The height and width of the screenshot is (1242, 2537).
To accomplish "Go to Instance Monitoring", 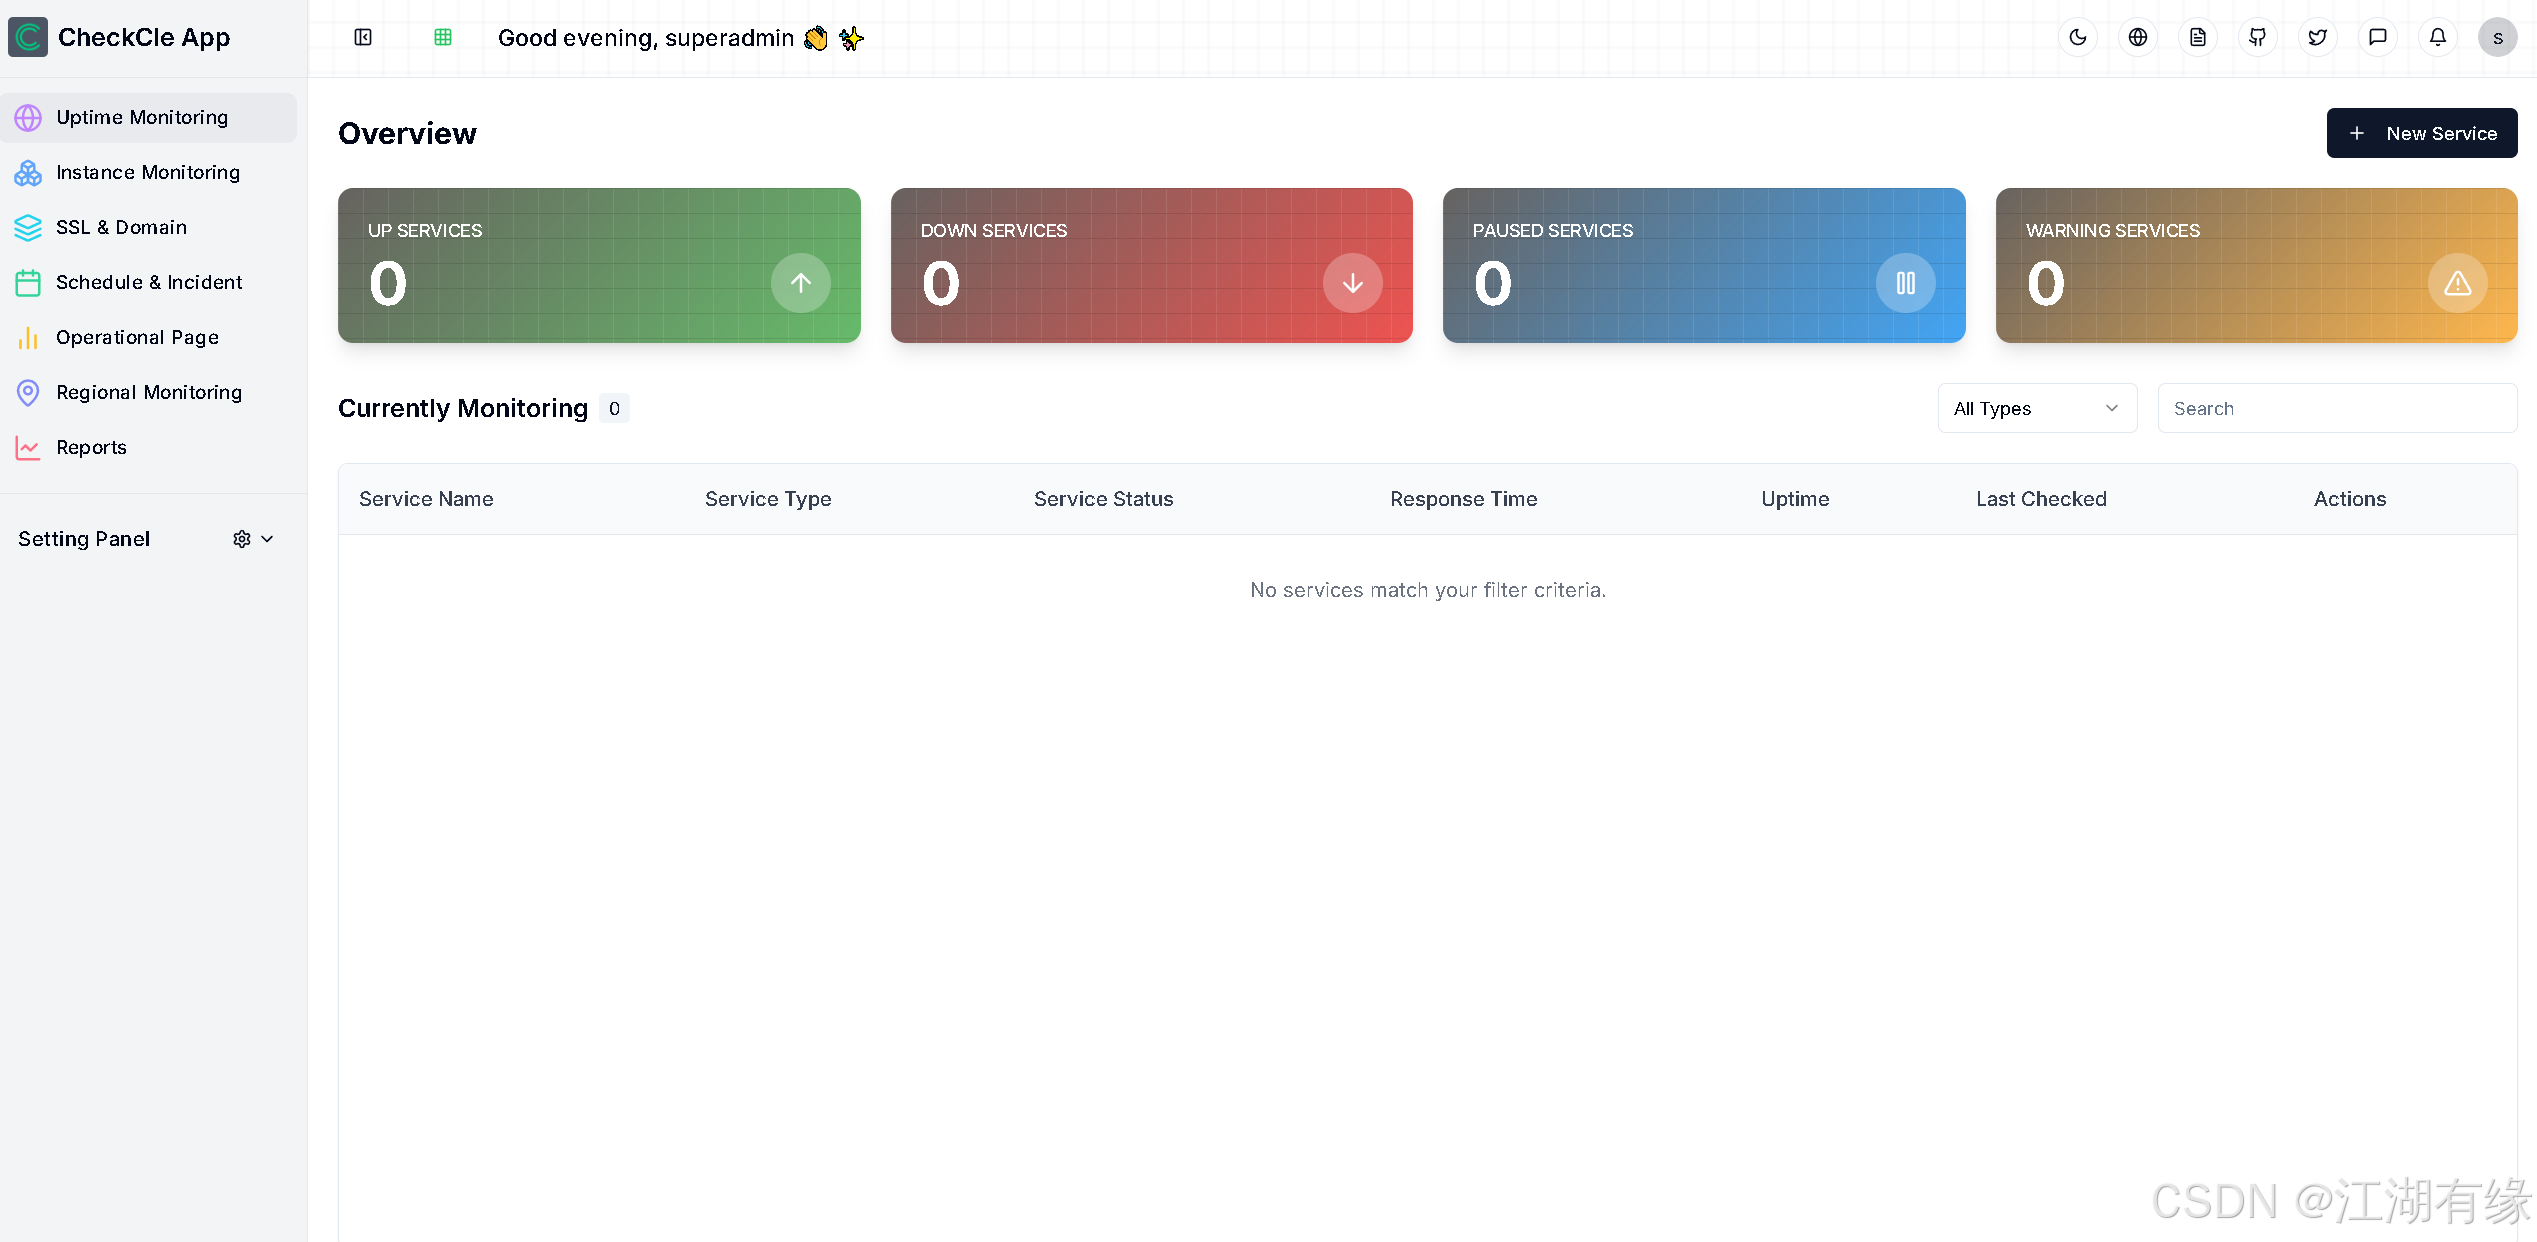I will point(148,173).
